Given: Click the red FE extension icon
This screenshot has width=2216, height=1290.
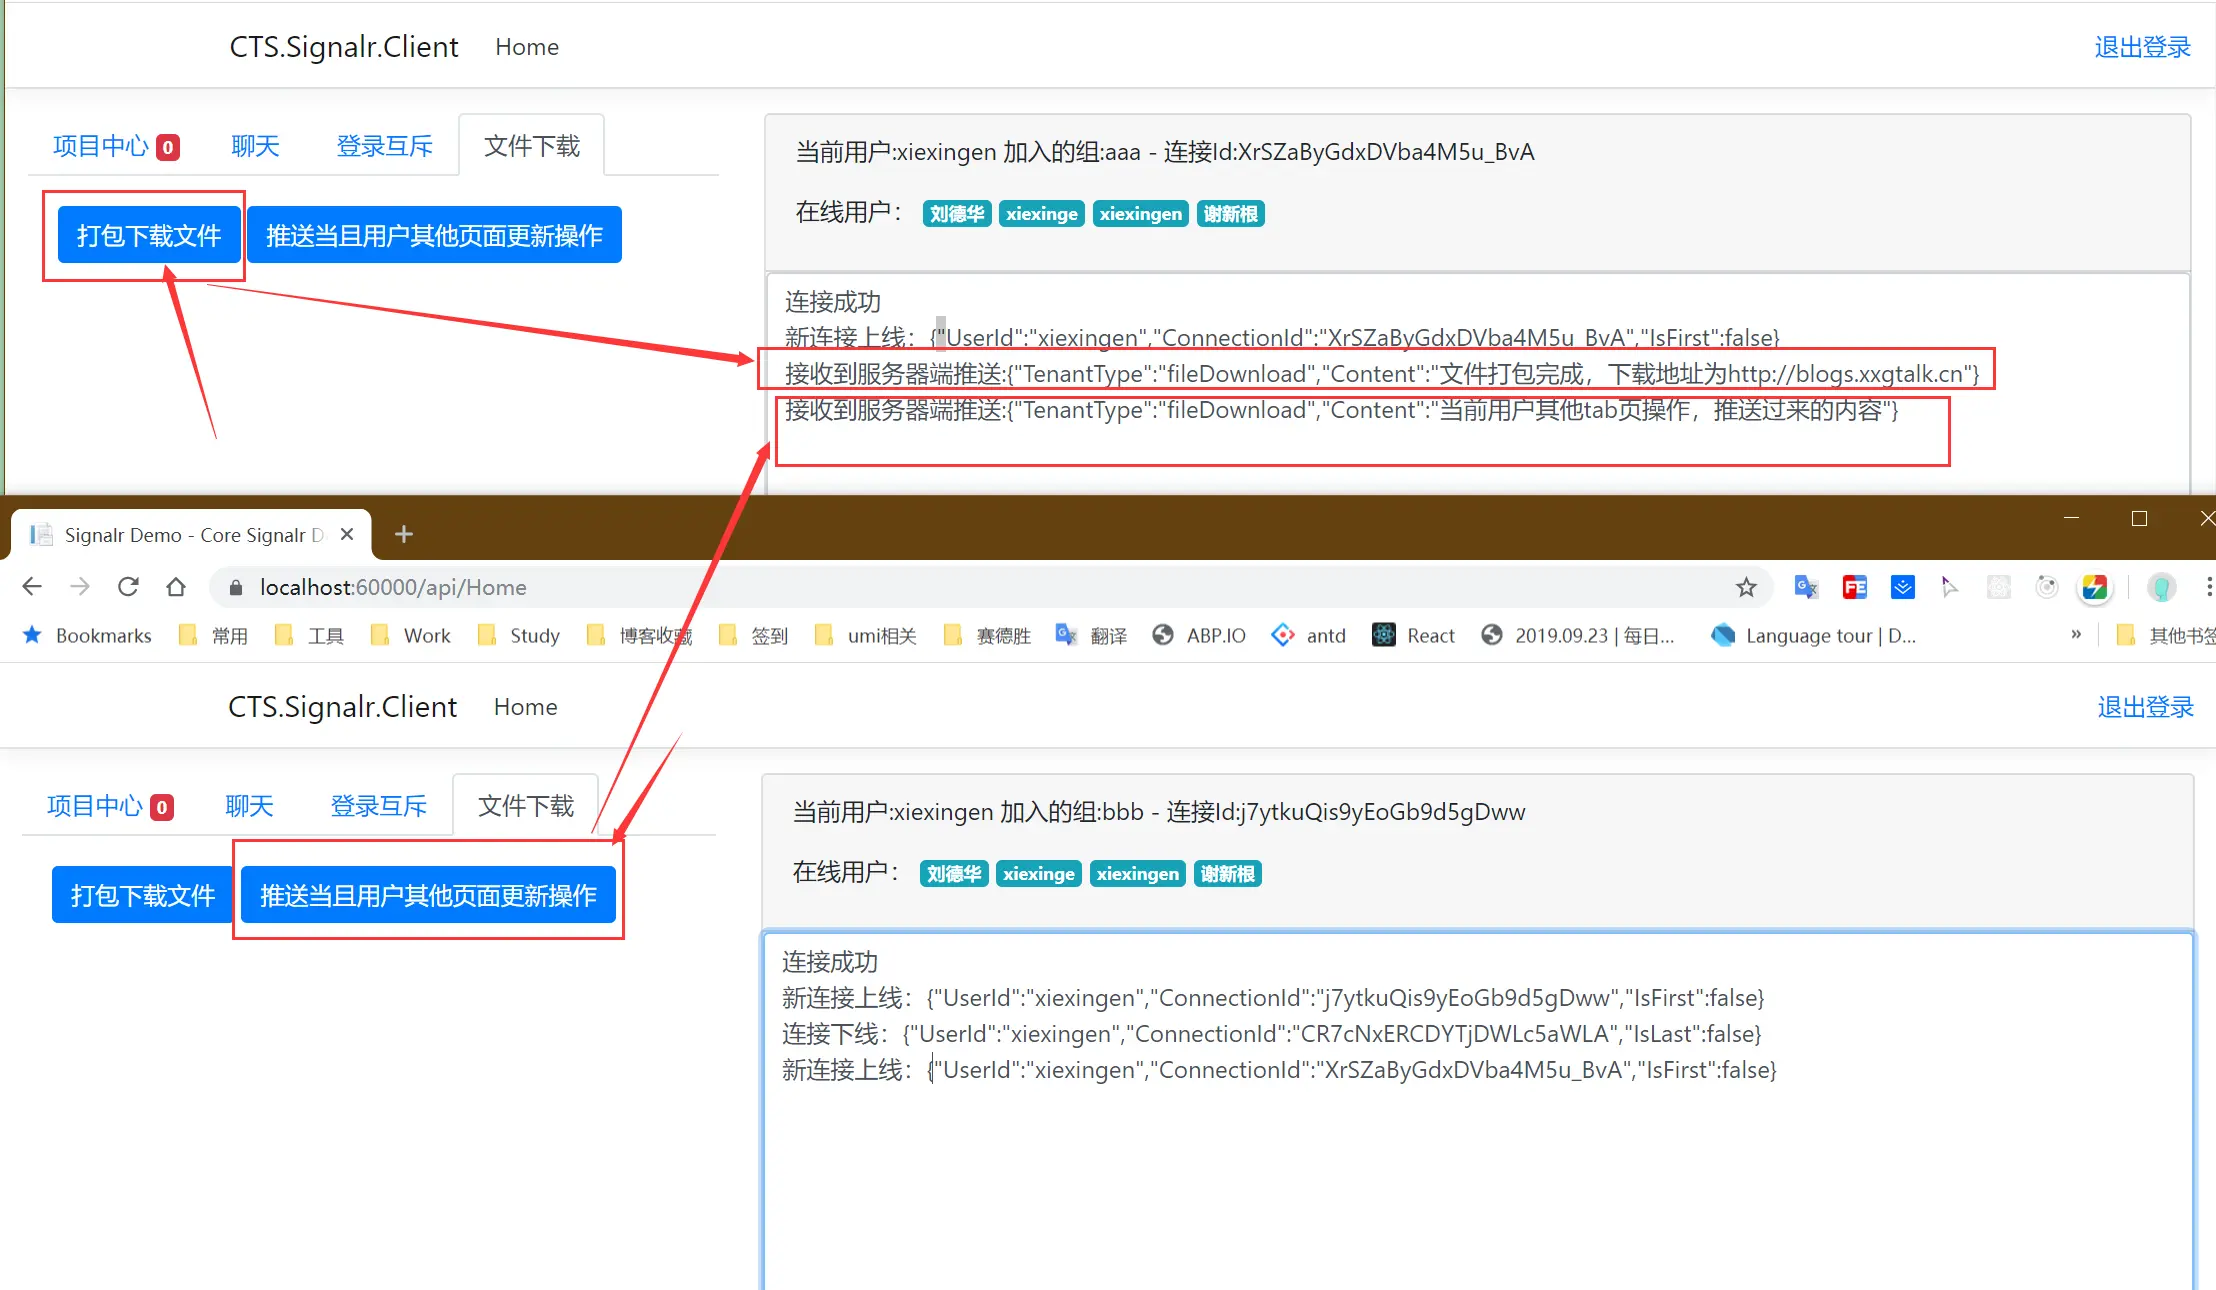Looking at the screenshot, I should (x=1854, y=587).
